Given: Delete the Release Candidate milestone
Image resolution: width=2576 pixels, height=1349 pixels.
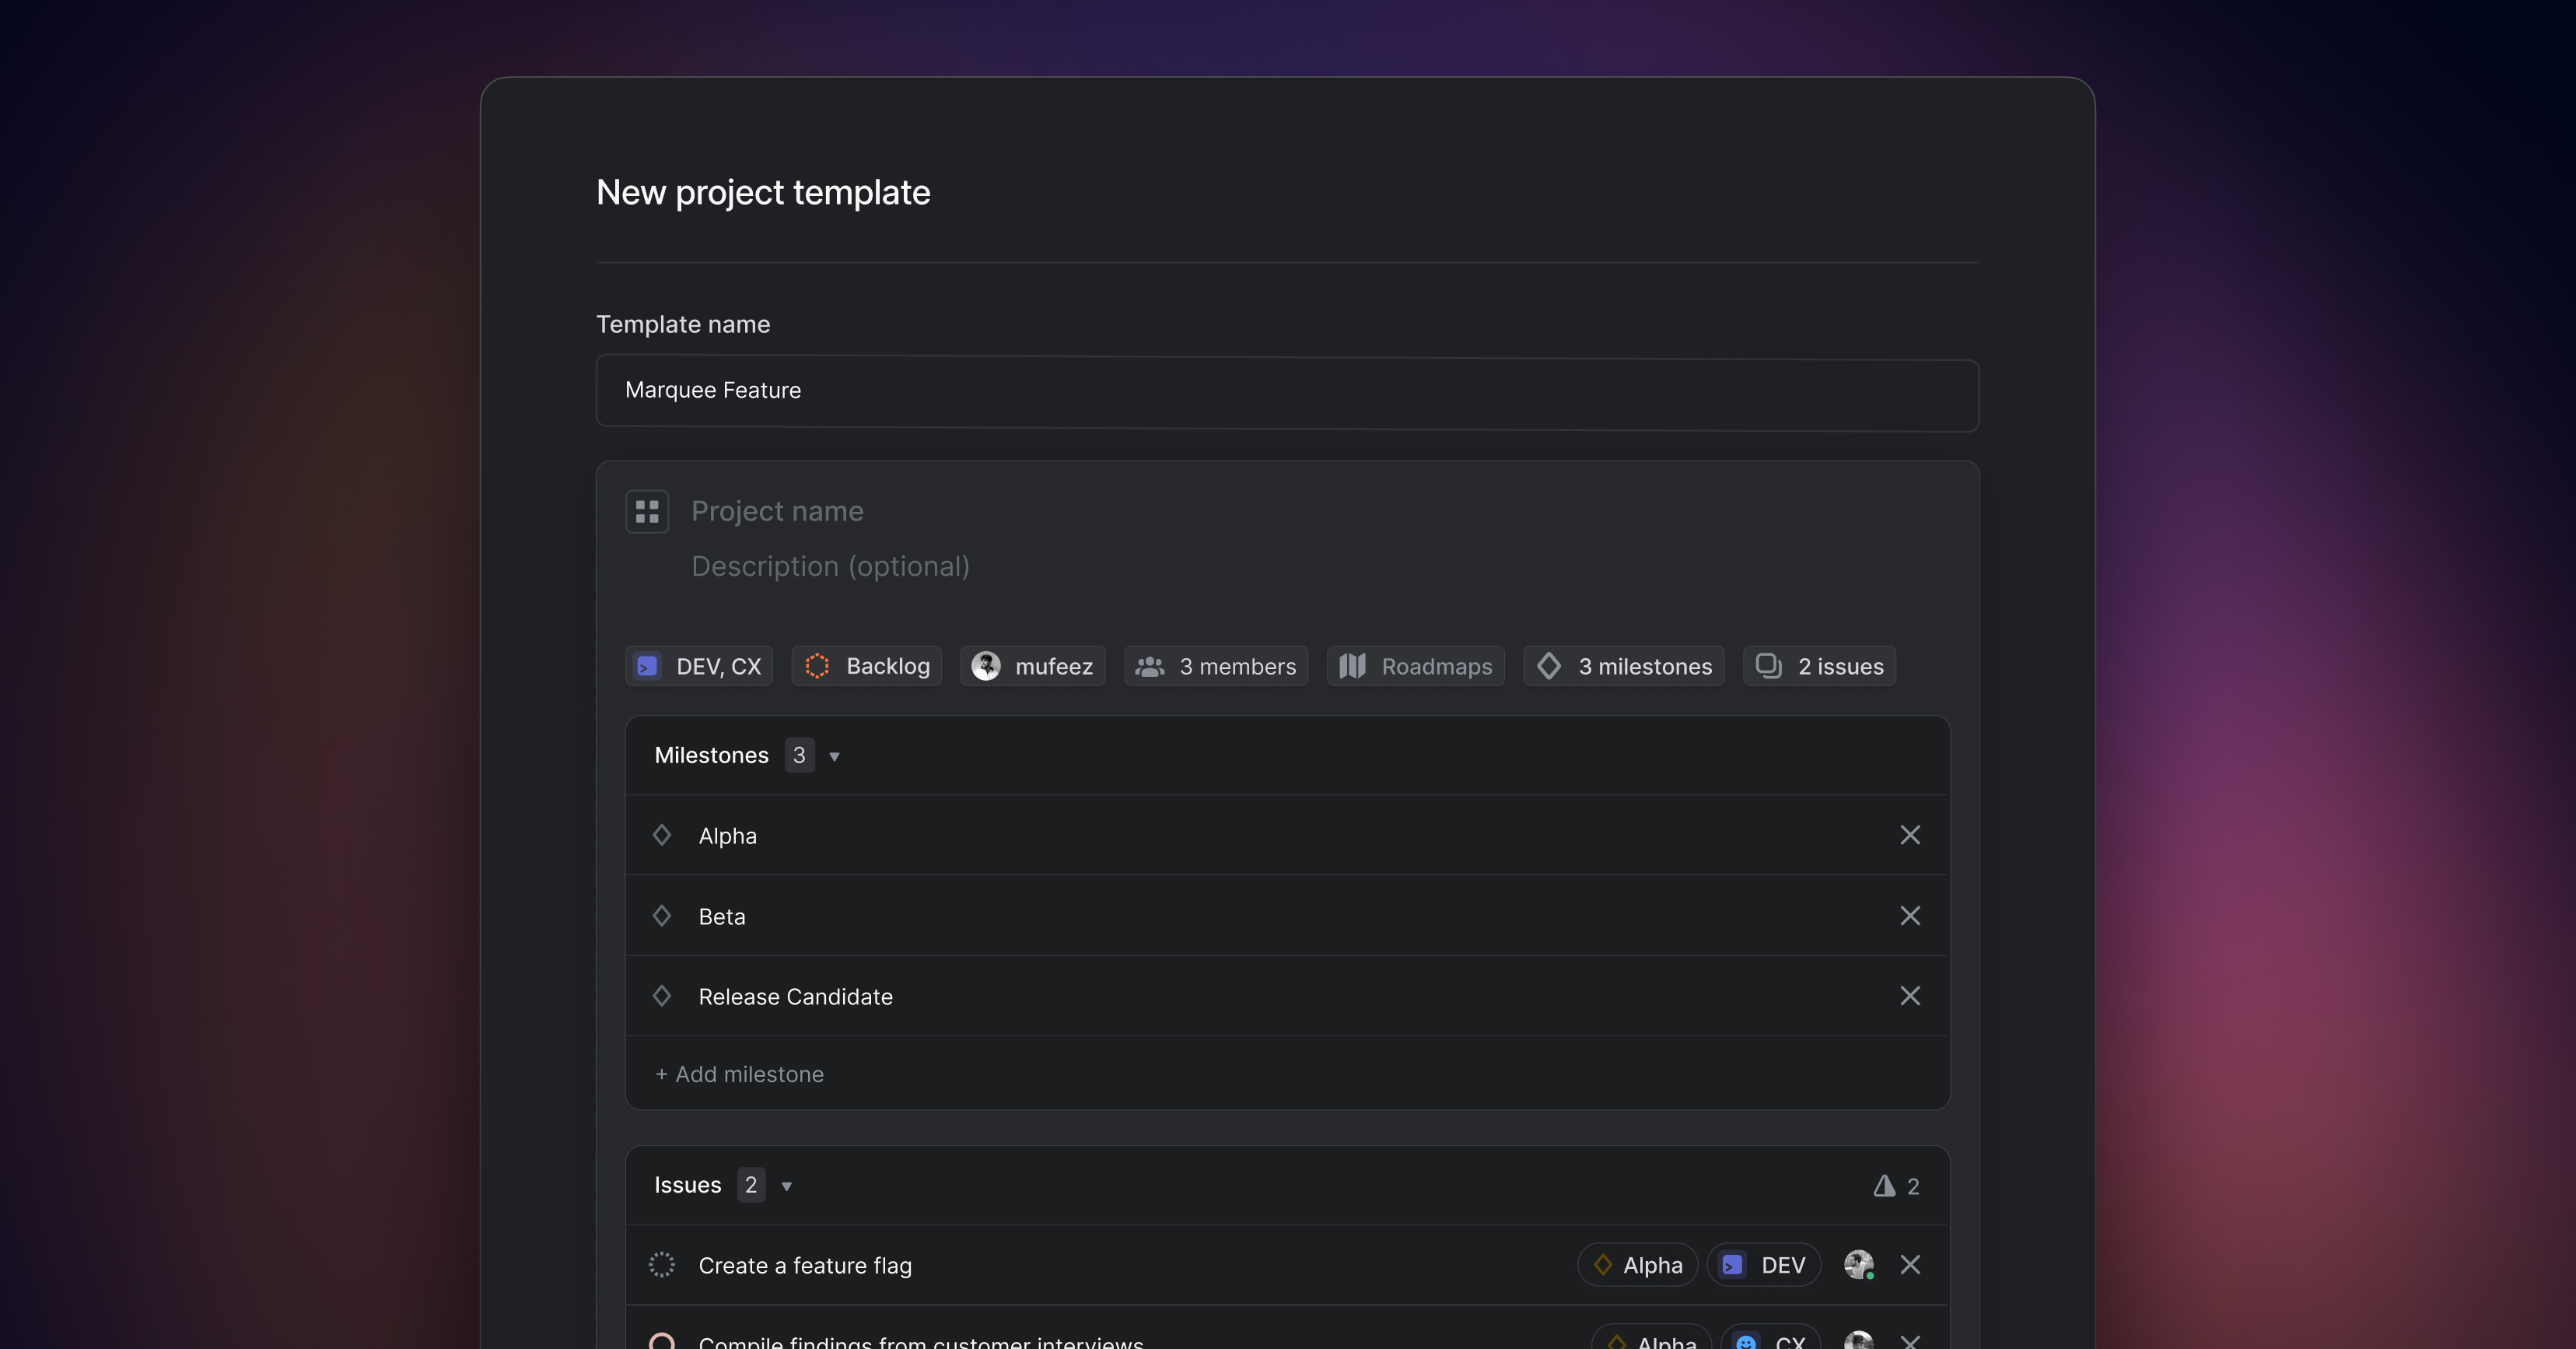Looking at the screenshot, I should click(x=1909, y=996).
